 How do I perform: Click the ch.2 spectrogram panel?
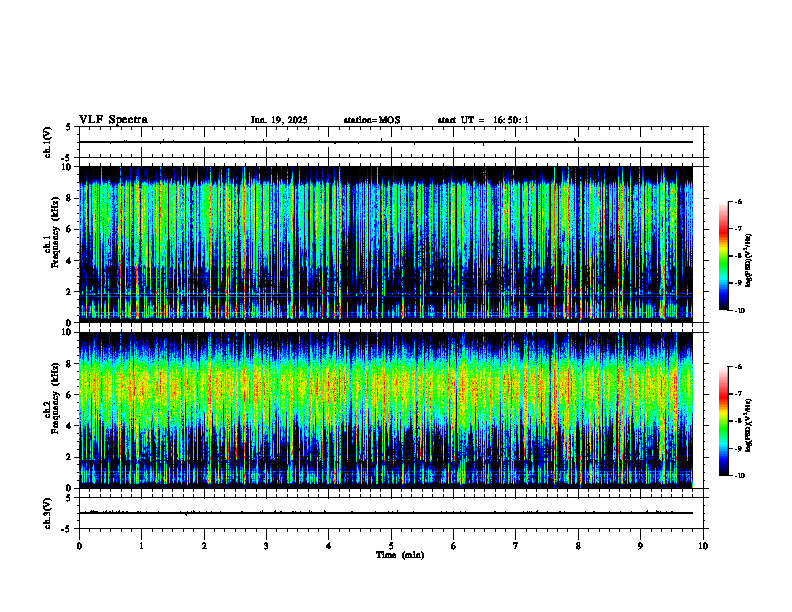coord(385,410)
